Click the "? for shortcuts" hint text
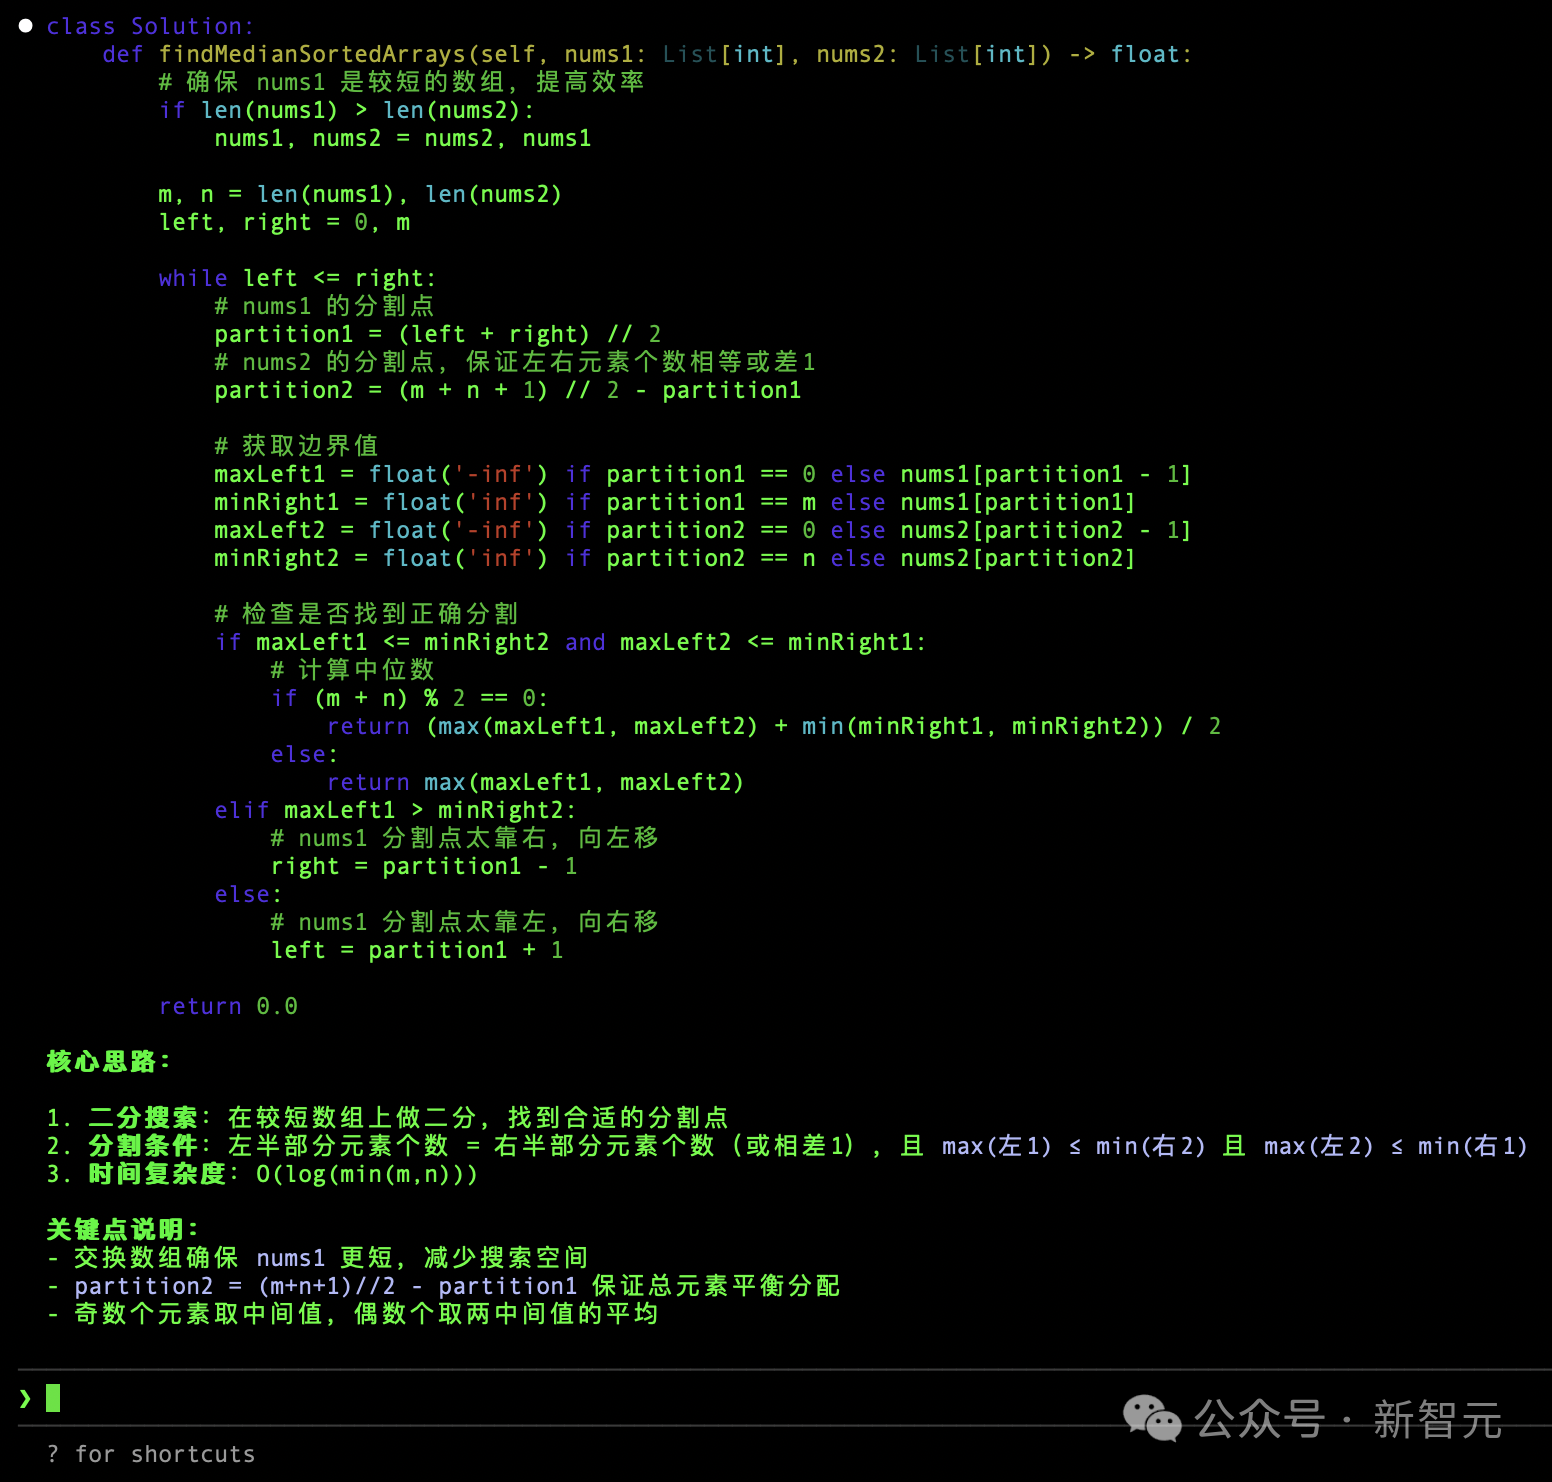This screenshot has width=1552, height=1482. click(151, 1454)
